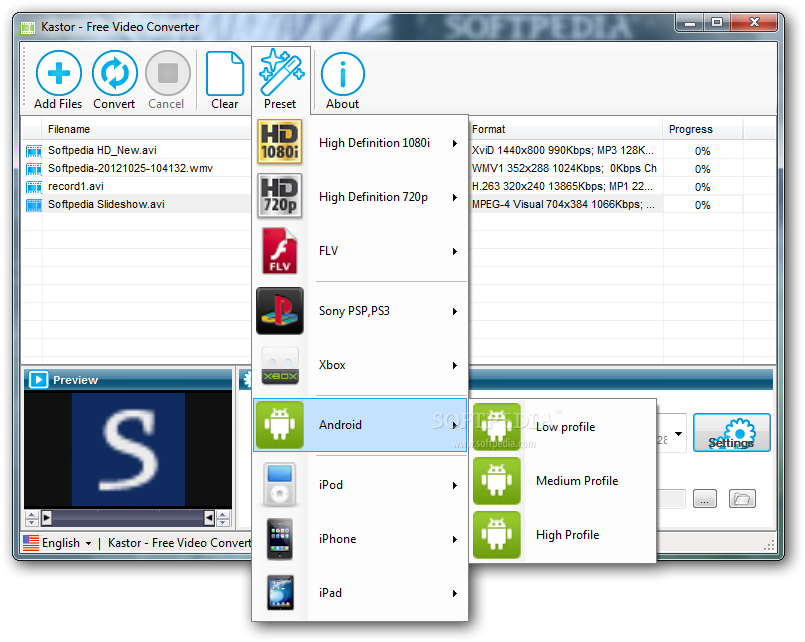Image resolution: width=805 pixels, height=642 pixels.
Task: Click the Preview panel play icon
Action: point(39,380)
